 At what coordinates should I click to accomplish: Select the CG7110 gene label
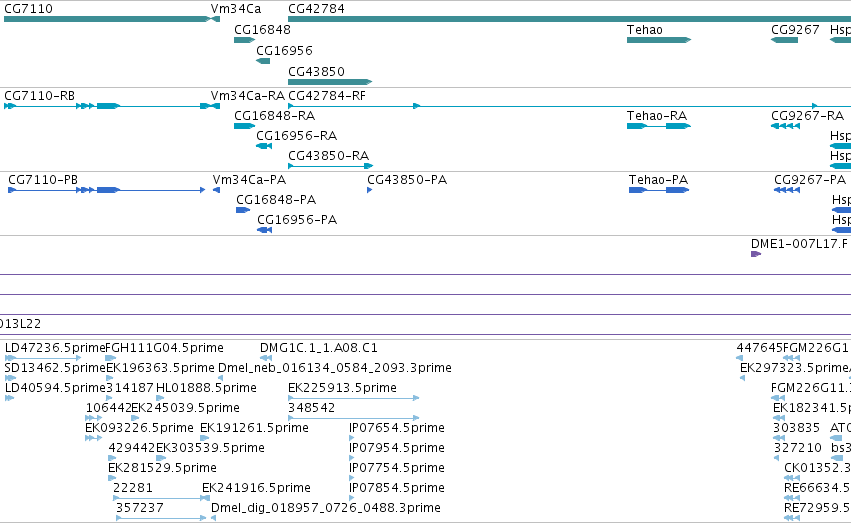click(28, 9)
